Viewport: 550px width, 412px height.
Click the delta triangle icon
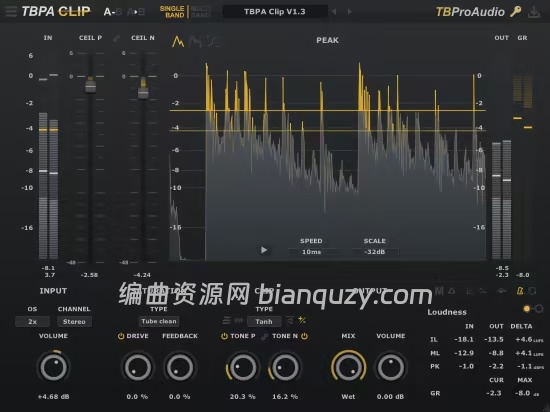coord(452,291)
